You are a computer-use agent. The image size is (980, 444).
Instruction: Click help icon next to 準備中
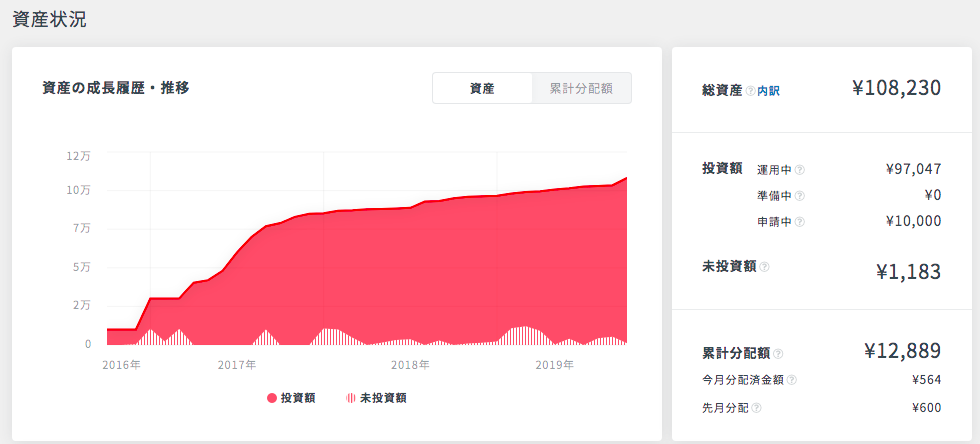click(x=799, y=196)
